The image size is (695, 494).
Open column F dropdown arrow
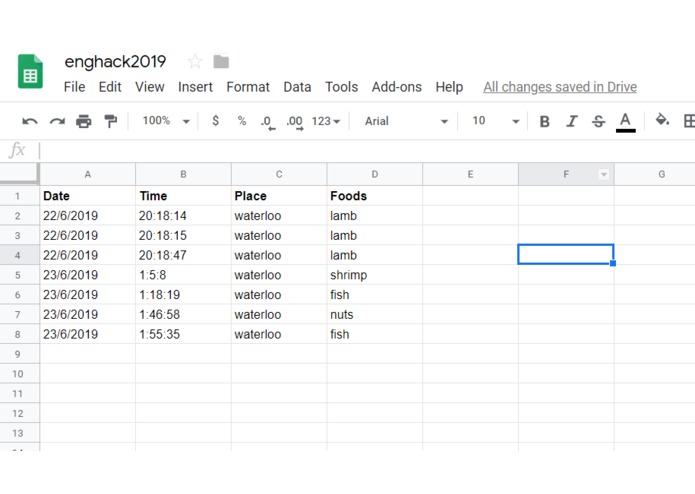(x=603, y=175)
